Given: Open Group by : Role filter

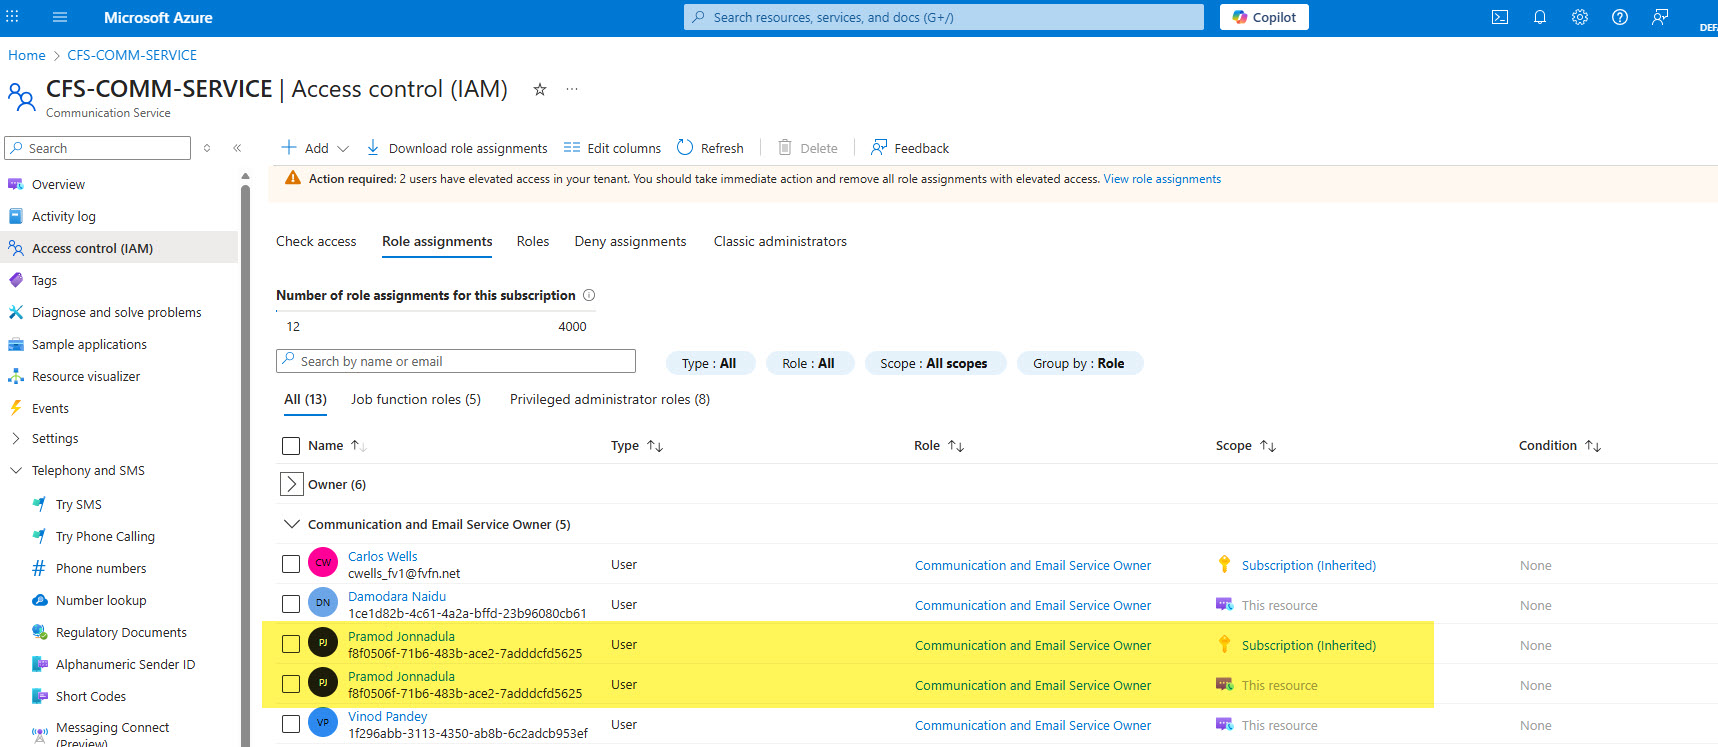Looking at the screenshot, I should click(1079, 363).
